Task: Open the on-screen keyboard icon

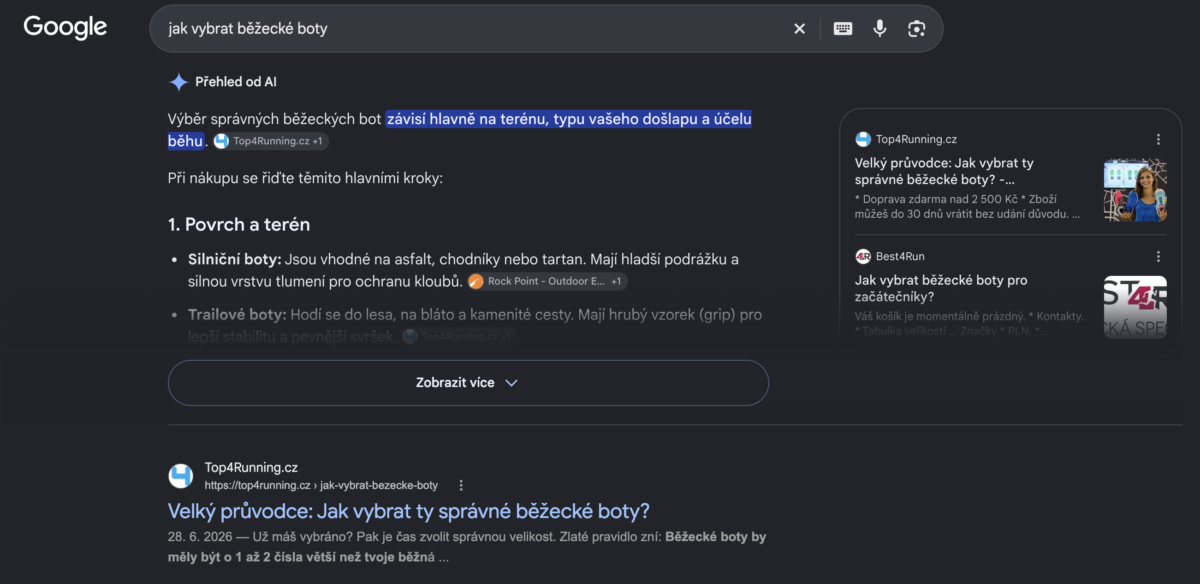Action: click(x=843, y=29)
